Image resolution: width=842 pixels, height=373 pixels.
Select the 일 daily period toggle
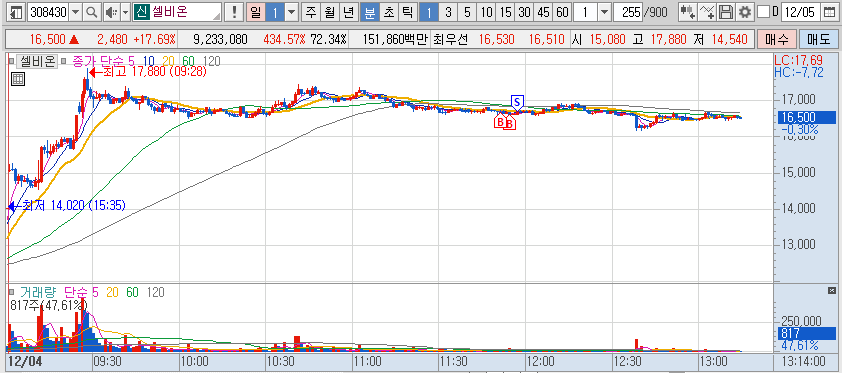click(256, 12)
